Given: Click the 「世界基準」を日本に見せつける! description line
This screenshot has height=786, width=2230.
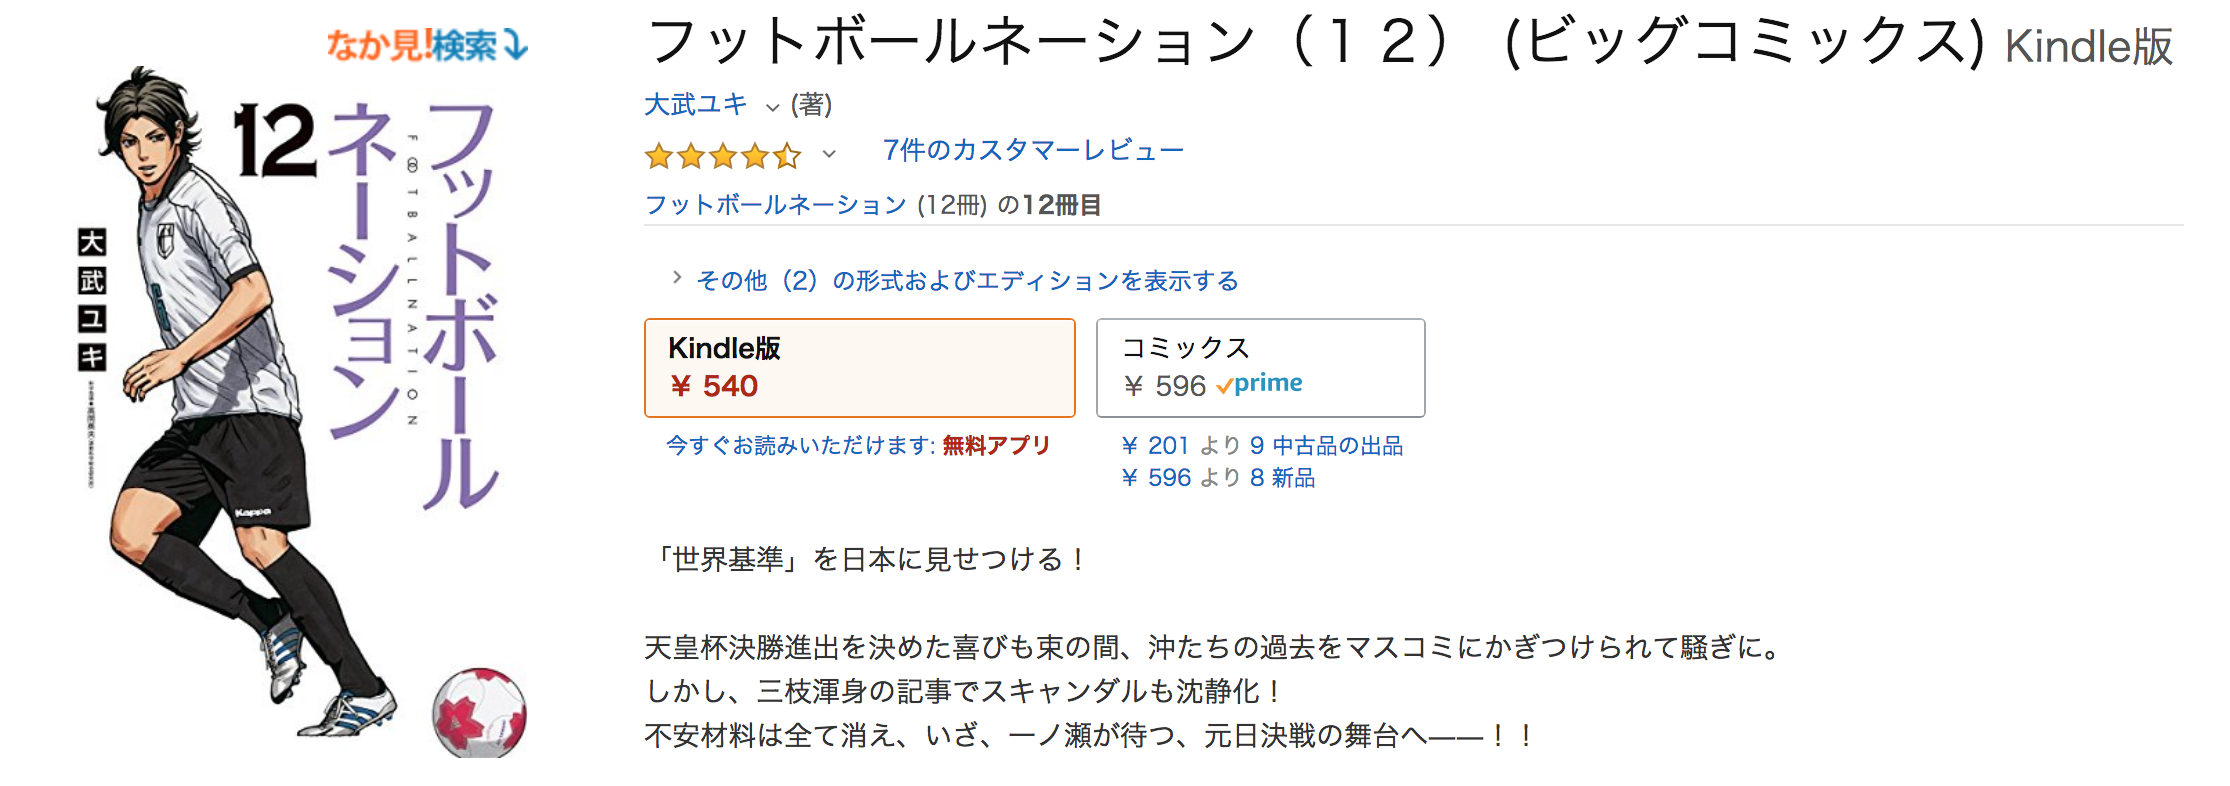Looking at the screenshot, I should [x=868, y=559].
